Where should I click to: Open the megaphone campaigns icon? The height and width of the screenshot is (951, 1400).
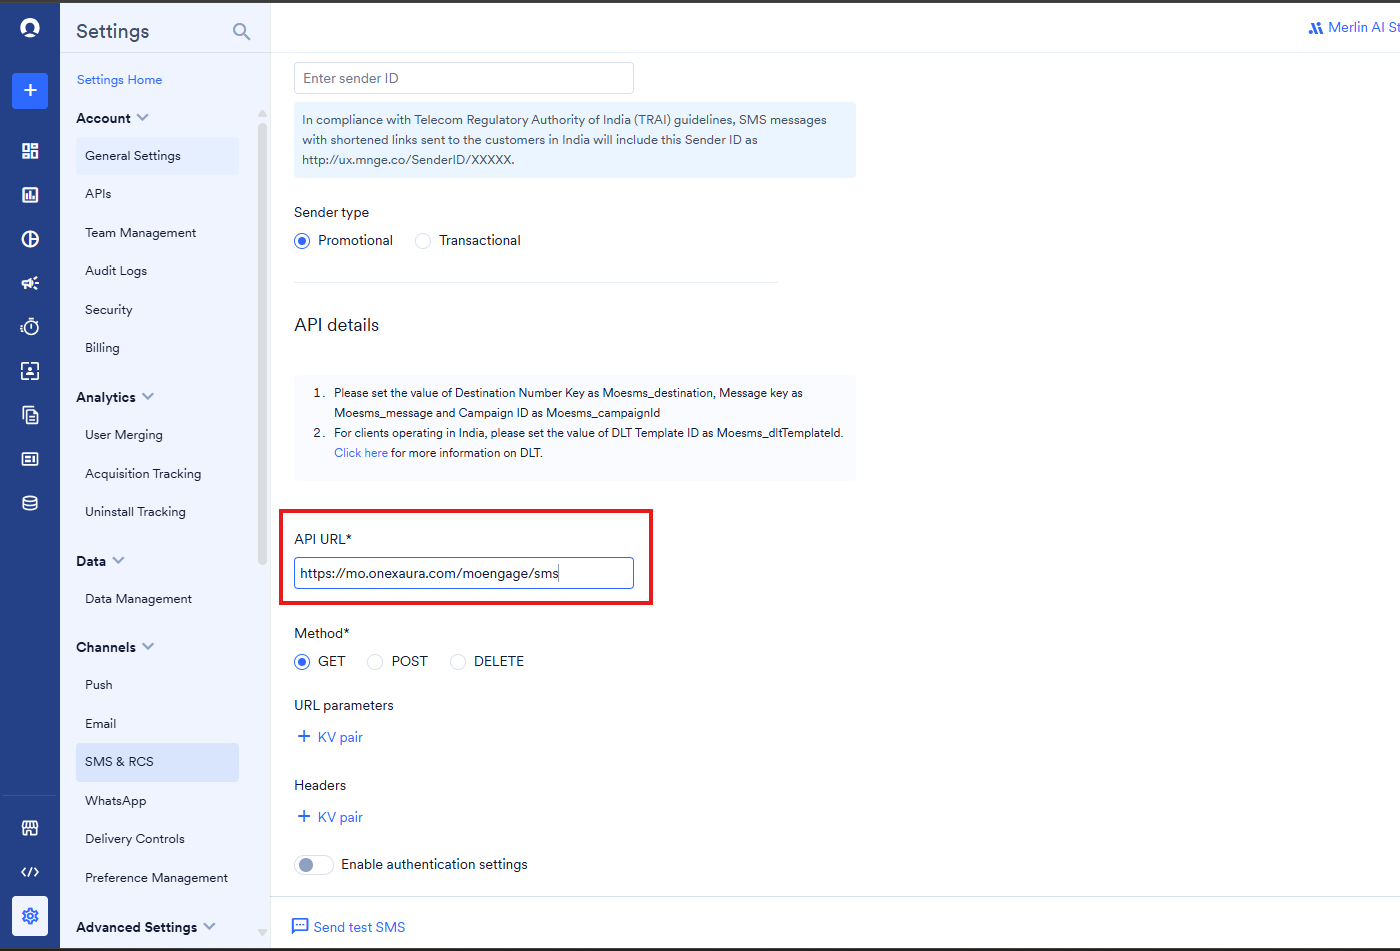(30, 283)
